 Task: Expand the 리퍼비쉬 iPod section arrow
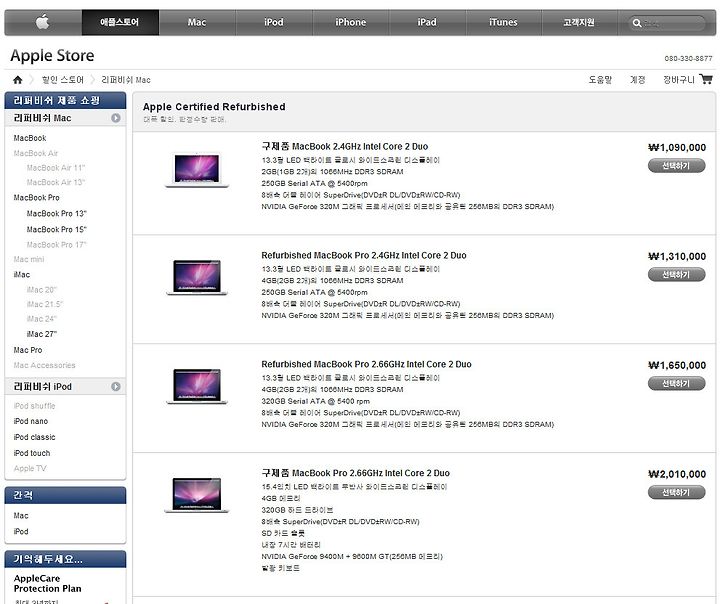pos(116,387)
